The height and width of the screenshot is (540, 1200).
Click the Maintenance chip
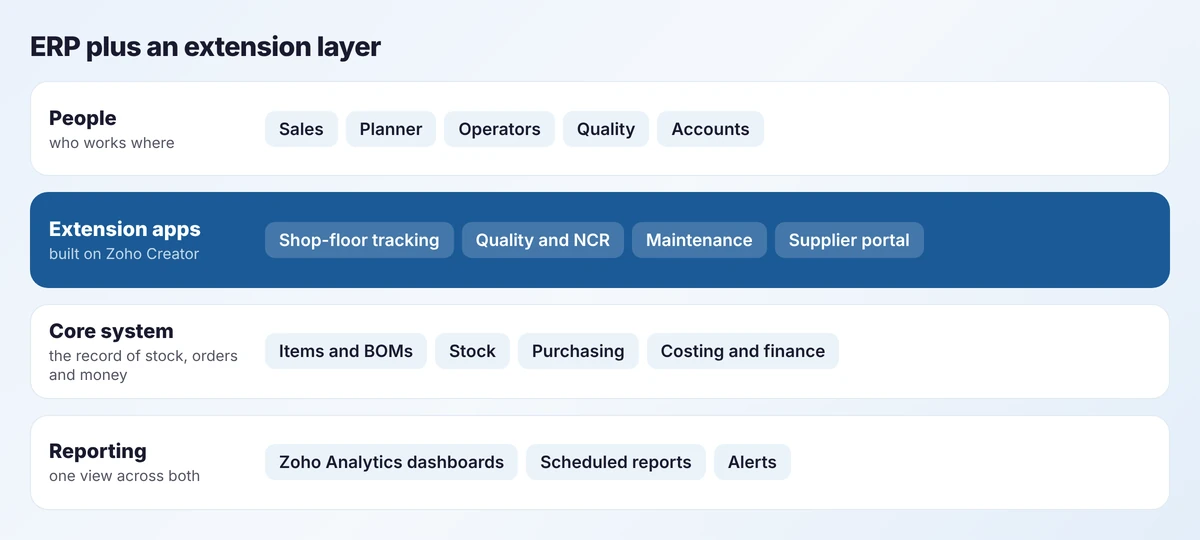coord(699,240)
